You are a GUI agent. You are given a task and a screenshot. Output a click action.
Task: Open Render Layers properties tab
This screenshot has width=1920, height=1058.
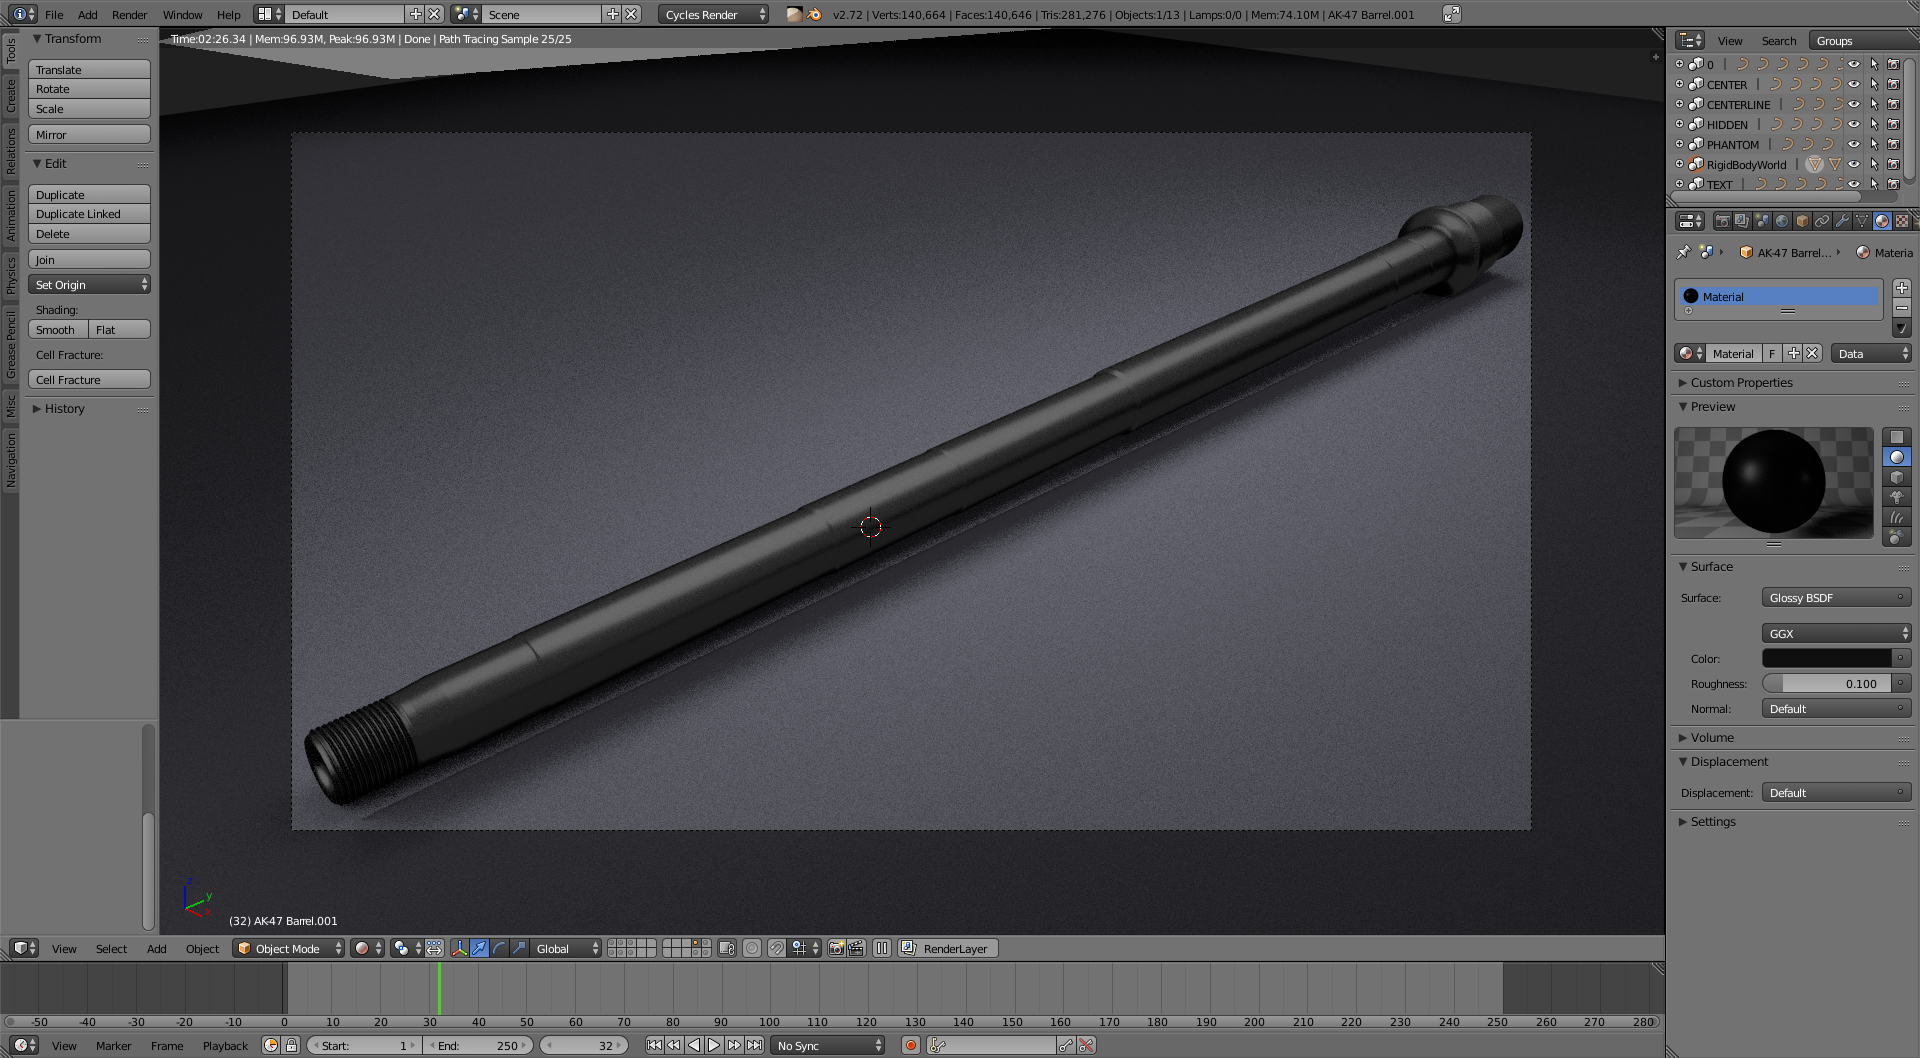(x=1742, y=221)
